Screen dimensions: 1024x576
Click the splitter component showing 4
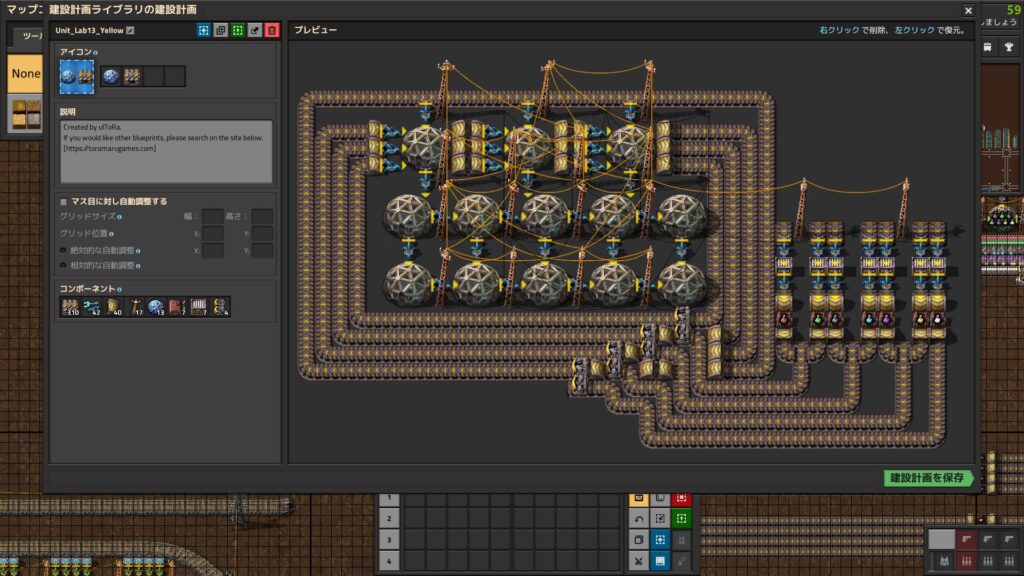(x=220, y=307)
